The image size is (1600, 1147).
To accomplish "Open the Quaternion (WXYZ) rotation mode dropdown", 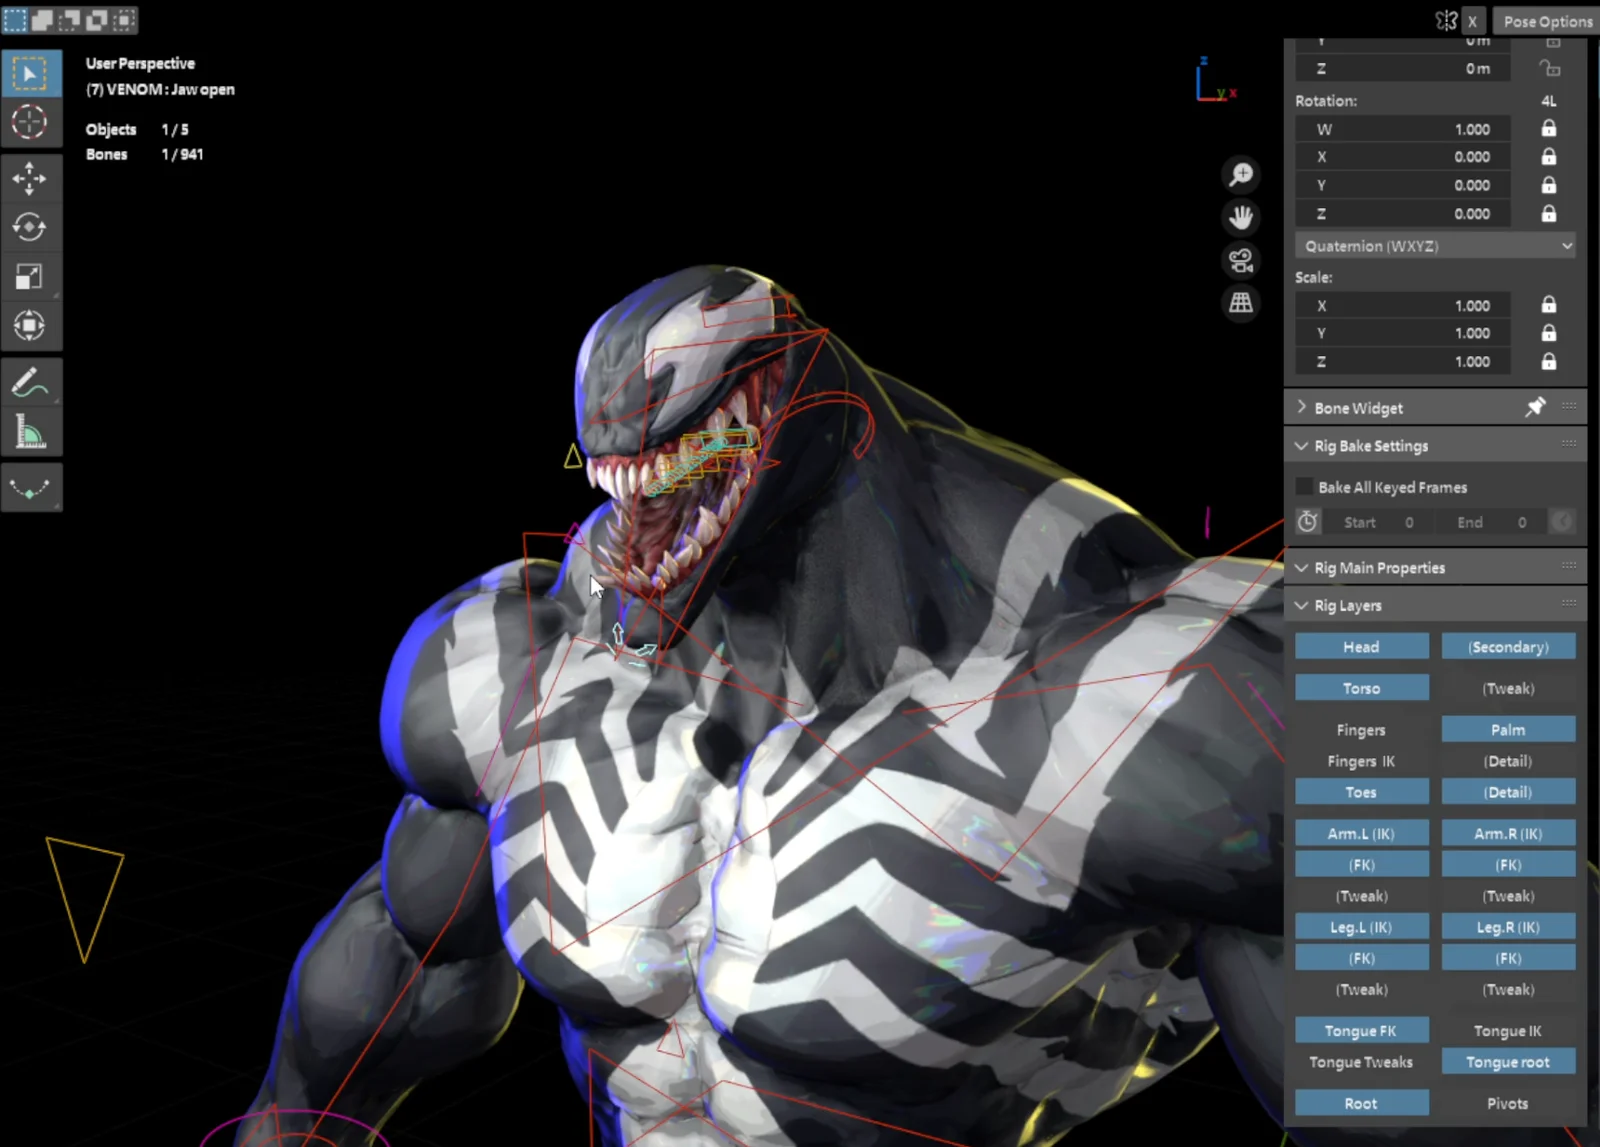I will point(1434,245).
